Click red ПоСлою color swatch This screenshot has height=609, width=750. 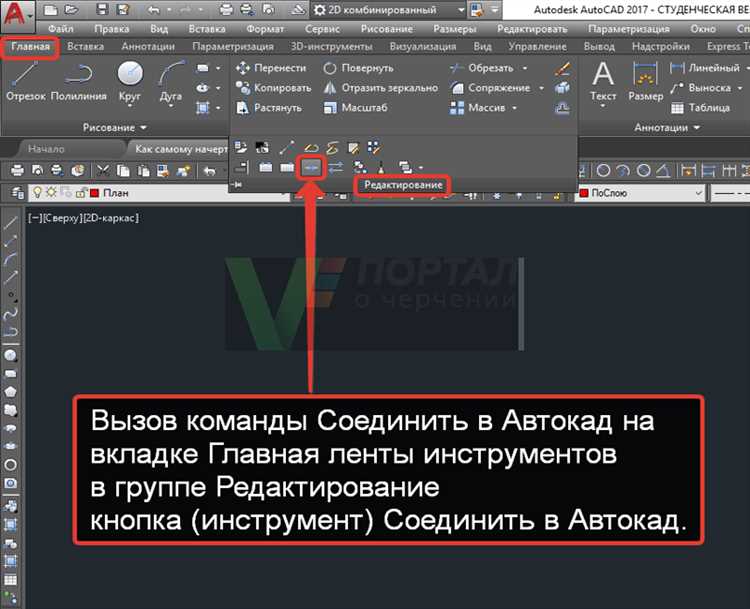(x=584, y=193)
